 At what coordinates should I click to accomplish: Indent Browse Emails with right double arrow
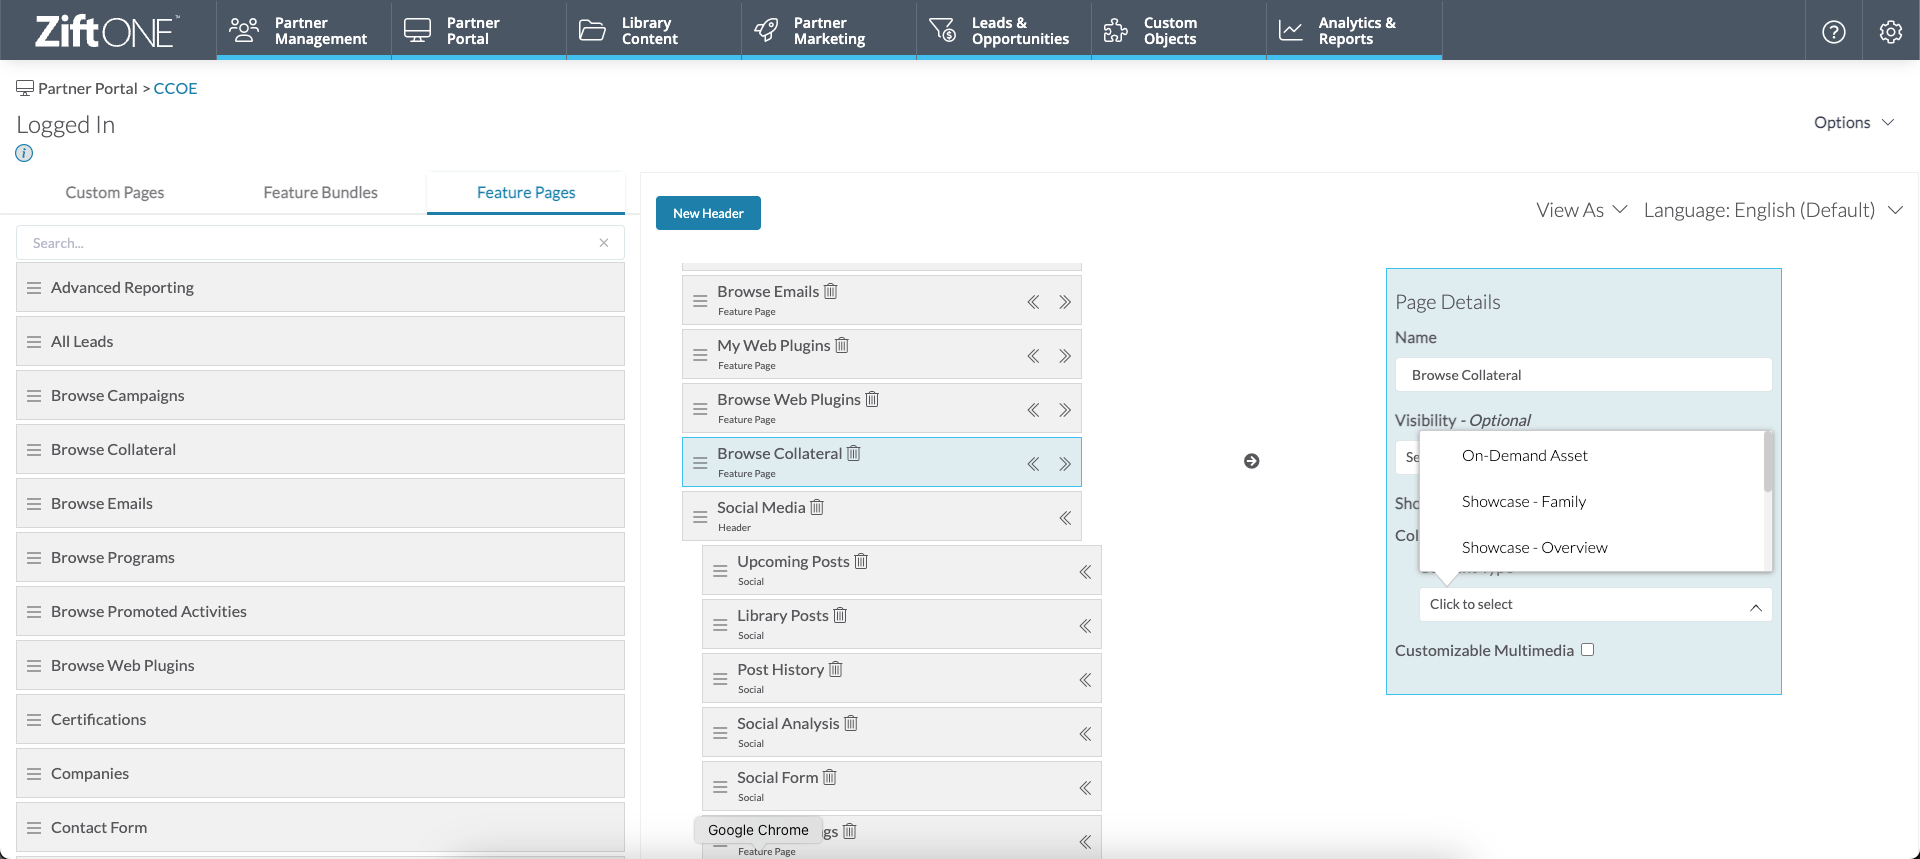(x=1065, y=302)
